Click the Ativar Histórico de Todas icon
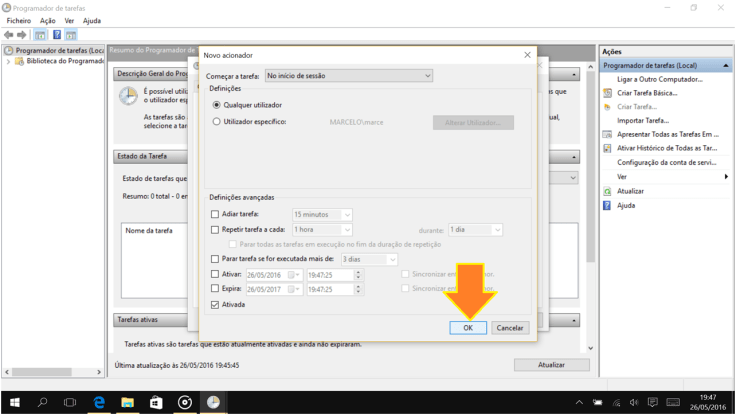This screenshot has height=415, width=736. 607,148
